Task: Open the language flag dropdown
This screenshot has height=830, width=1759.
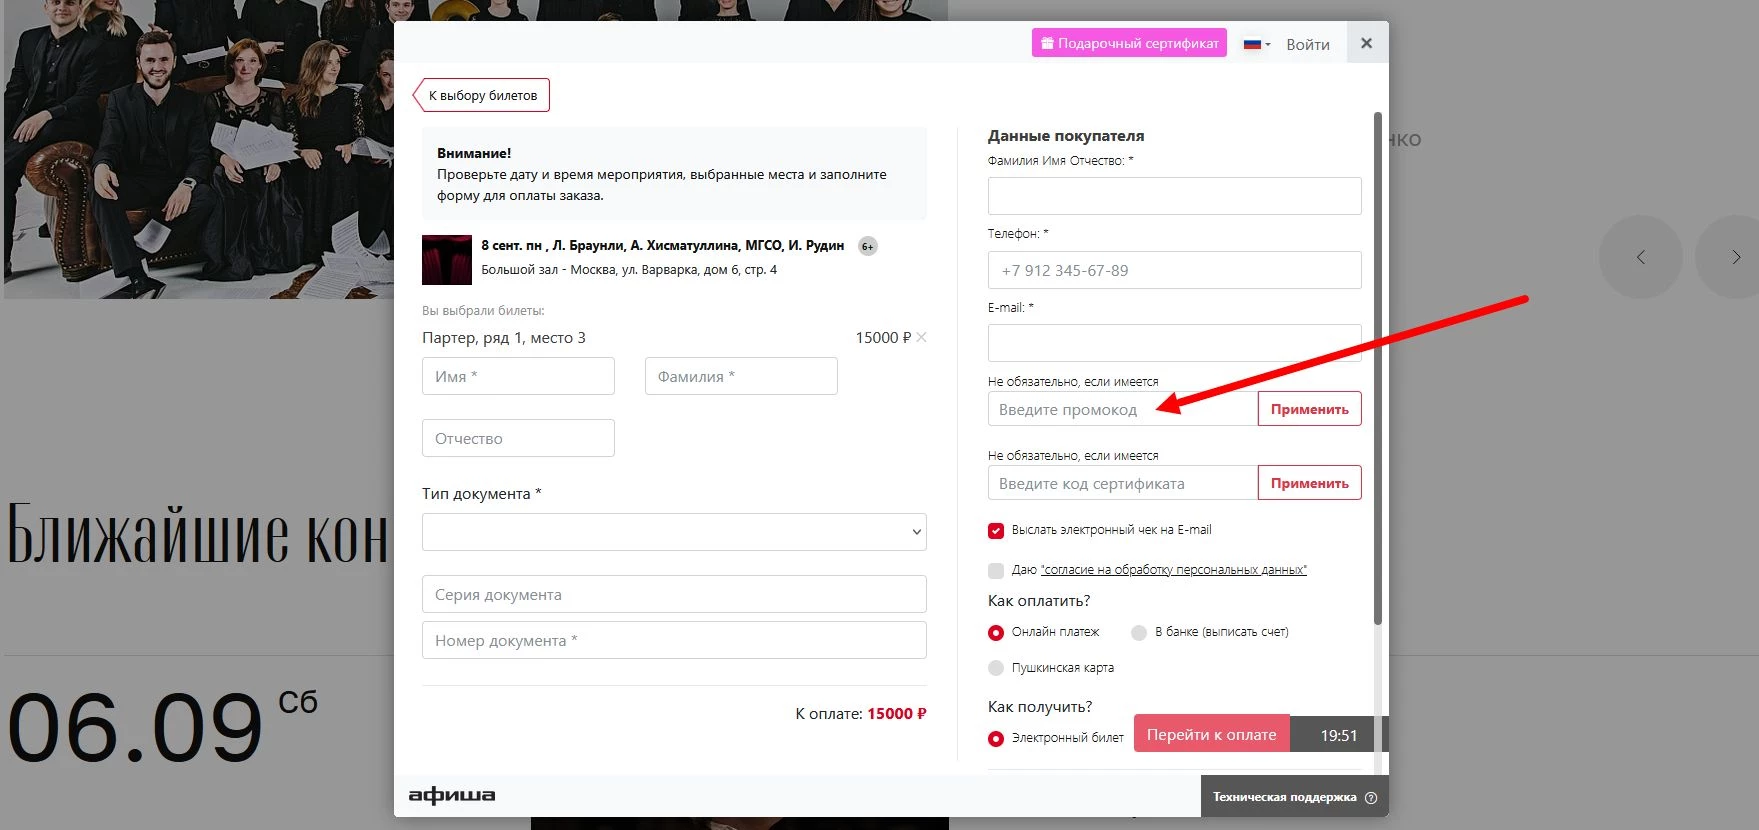Action: tap(1256, 44)
